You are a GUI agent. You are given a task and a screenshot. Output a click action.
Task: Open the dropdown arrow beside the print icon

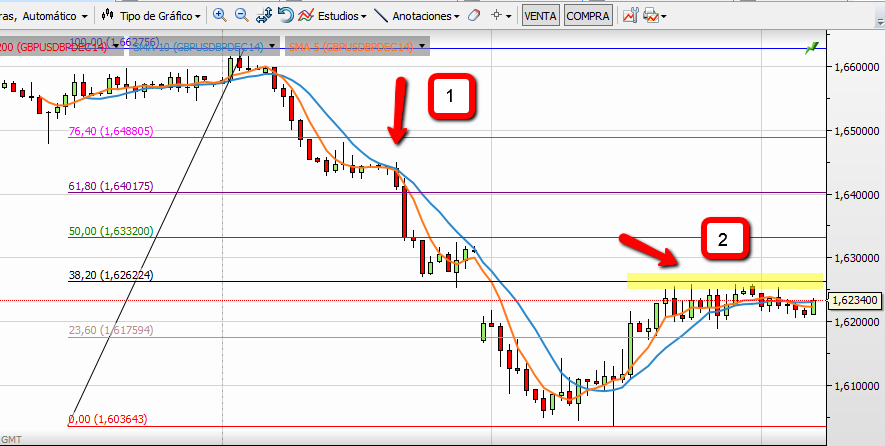(x=663, y=16)
